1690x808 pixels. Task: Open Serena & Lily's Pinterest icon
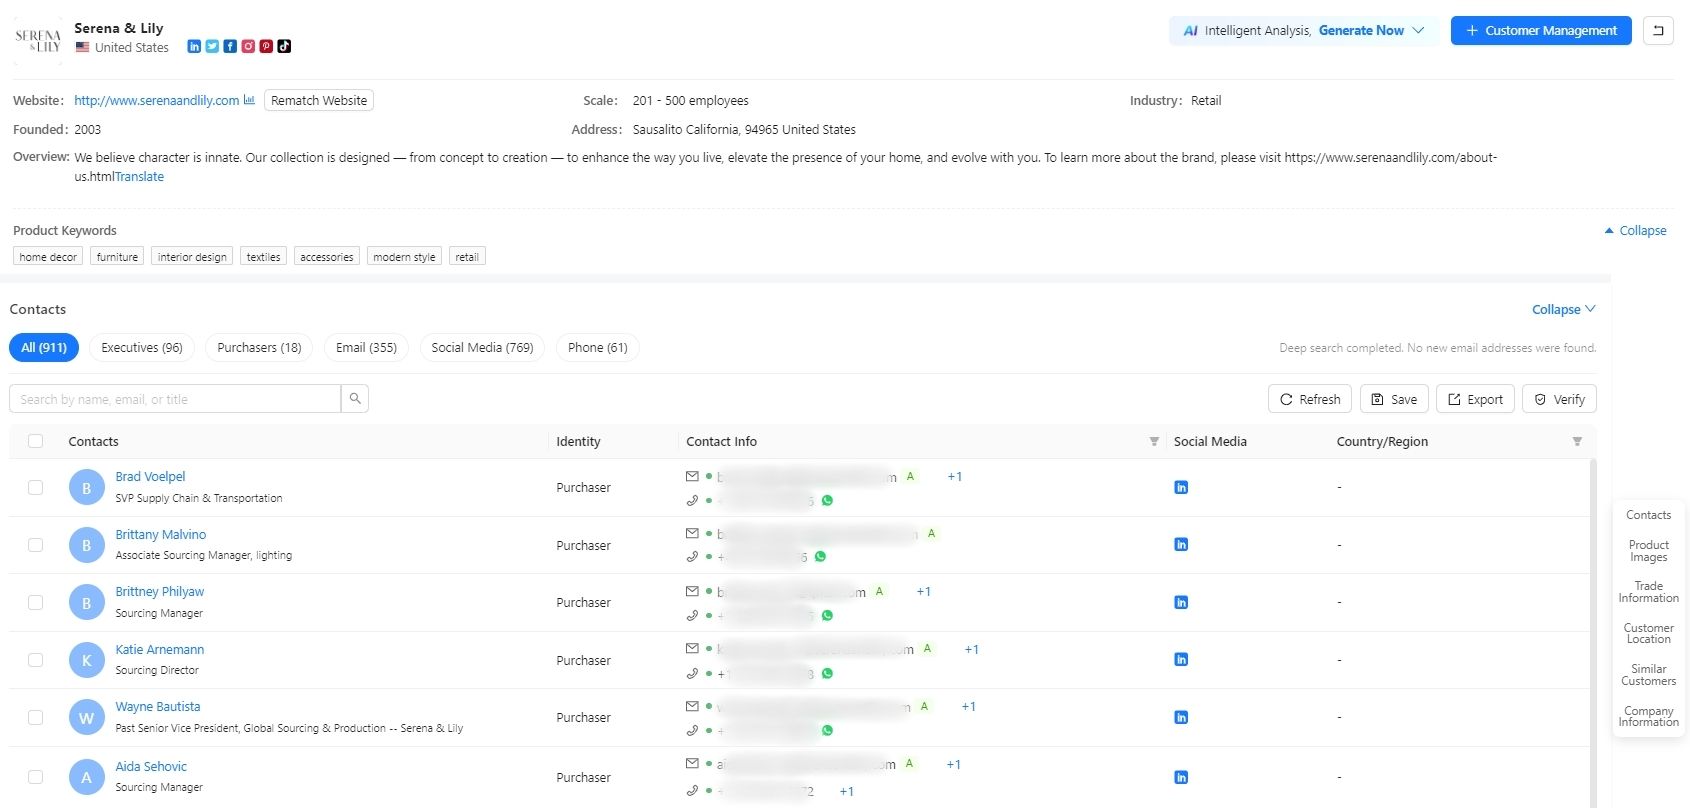coord(266,46)
